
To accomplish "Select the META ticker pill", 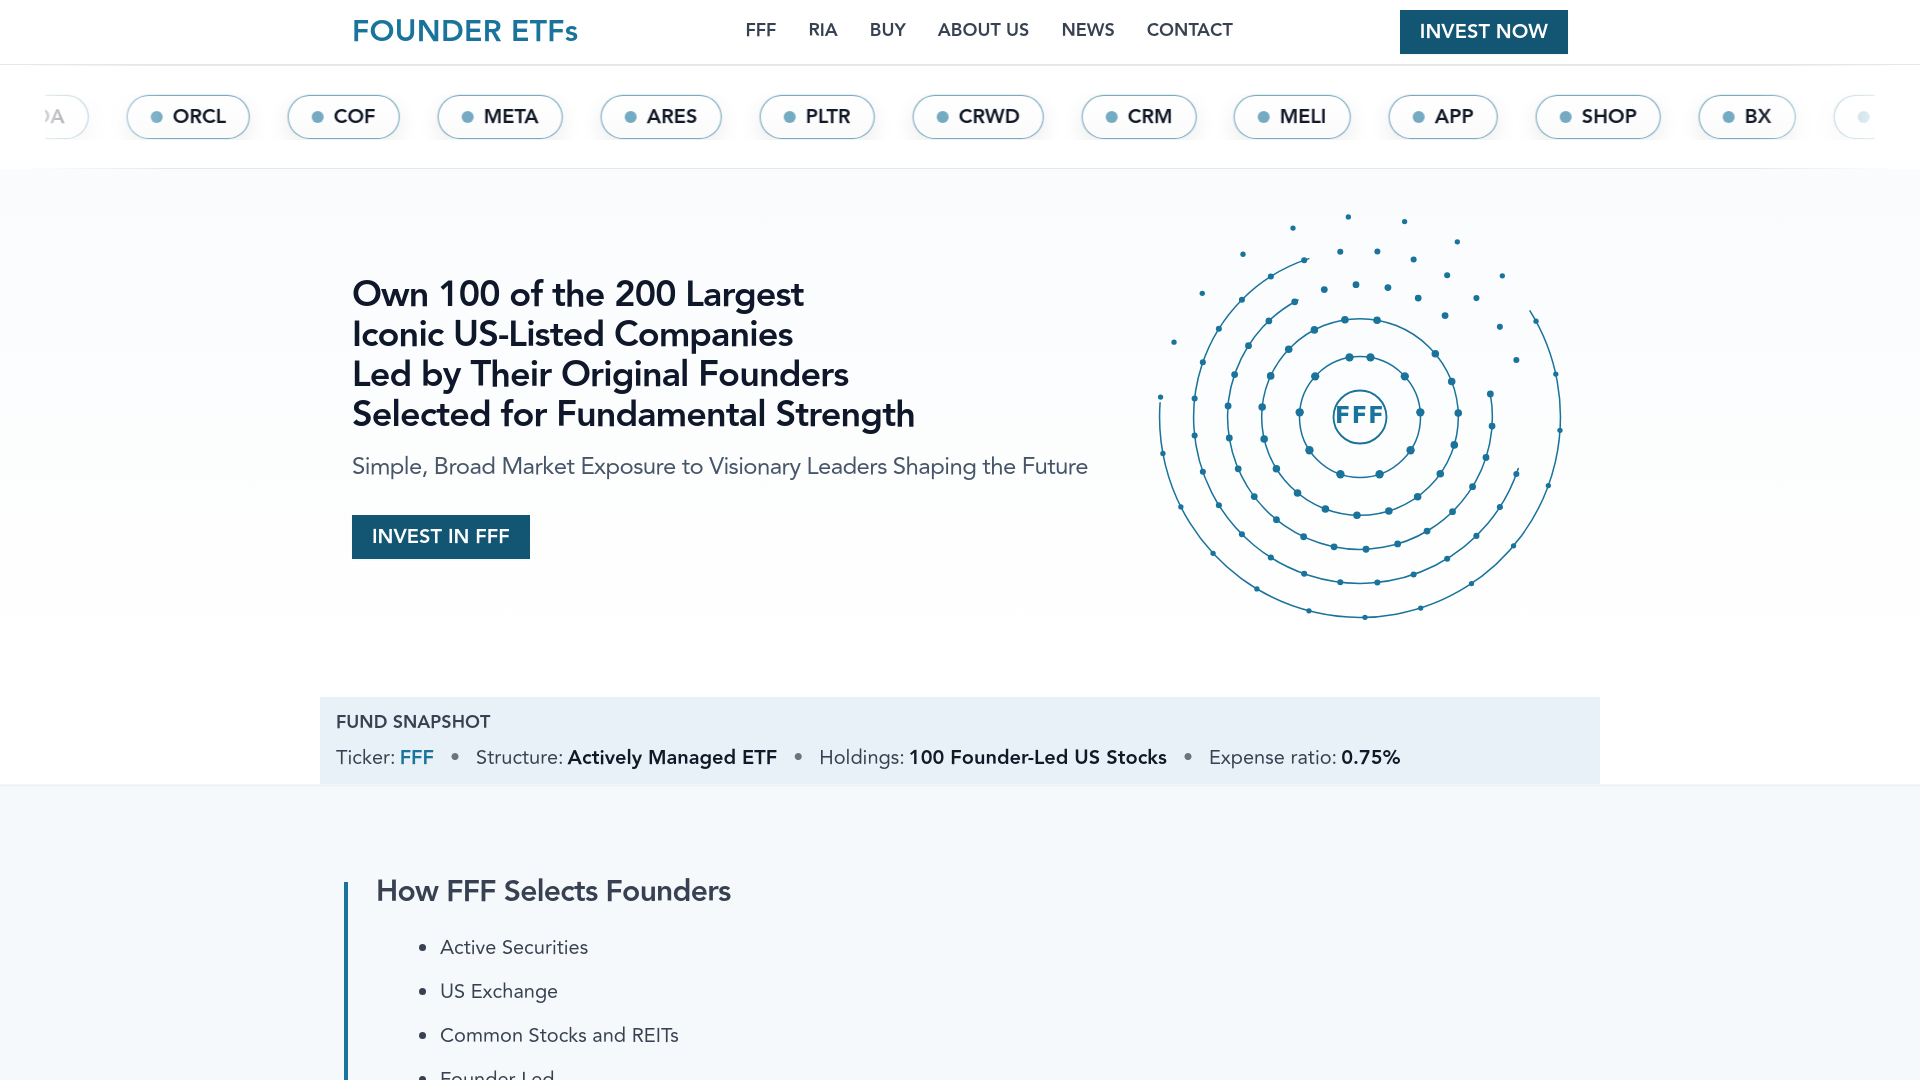I will point(500,117).
